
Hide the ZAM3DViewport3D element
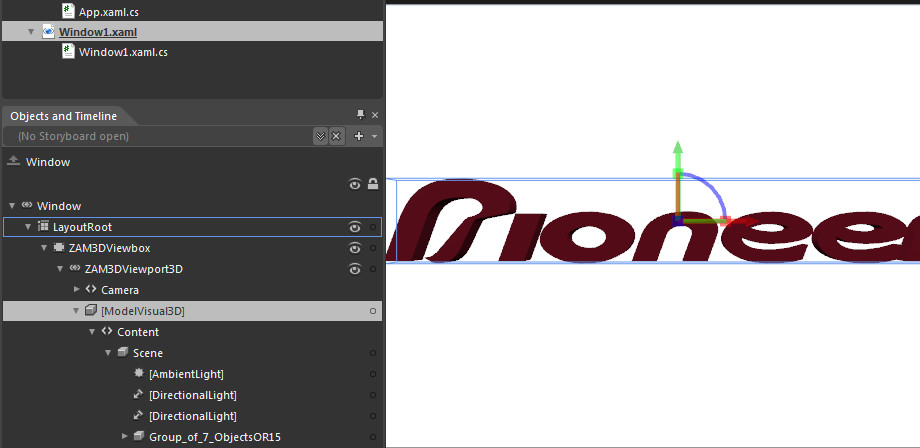point(354,269)
